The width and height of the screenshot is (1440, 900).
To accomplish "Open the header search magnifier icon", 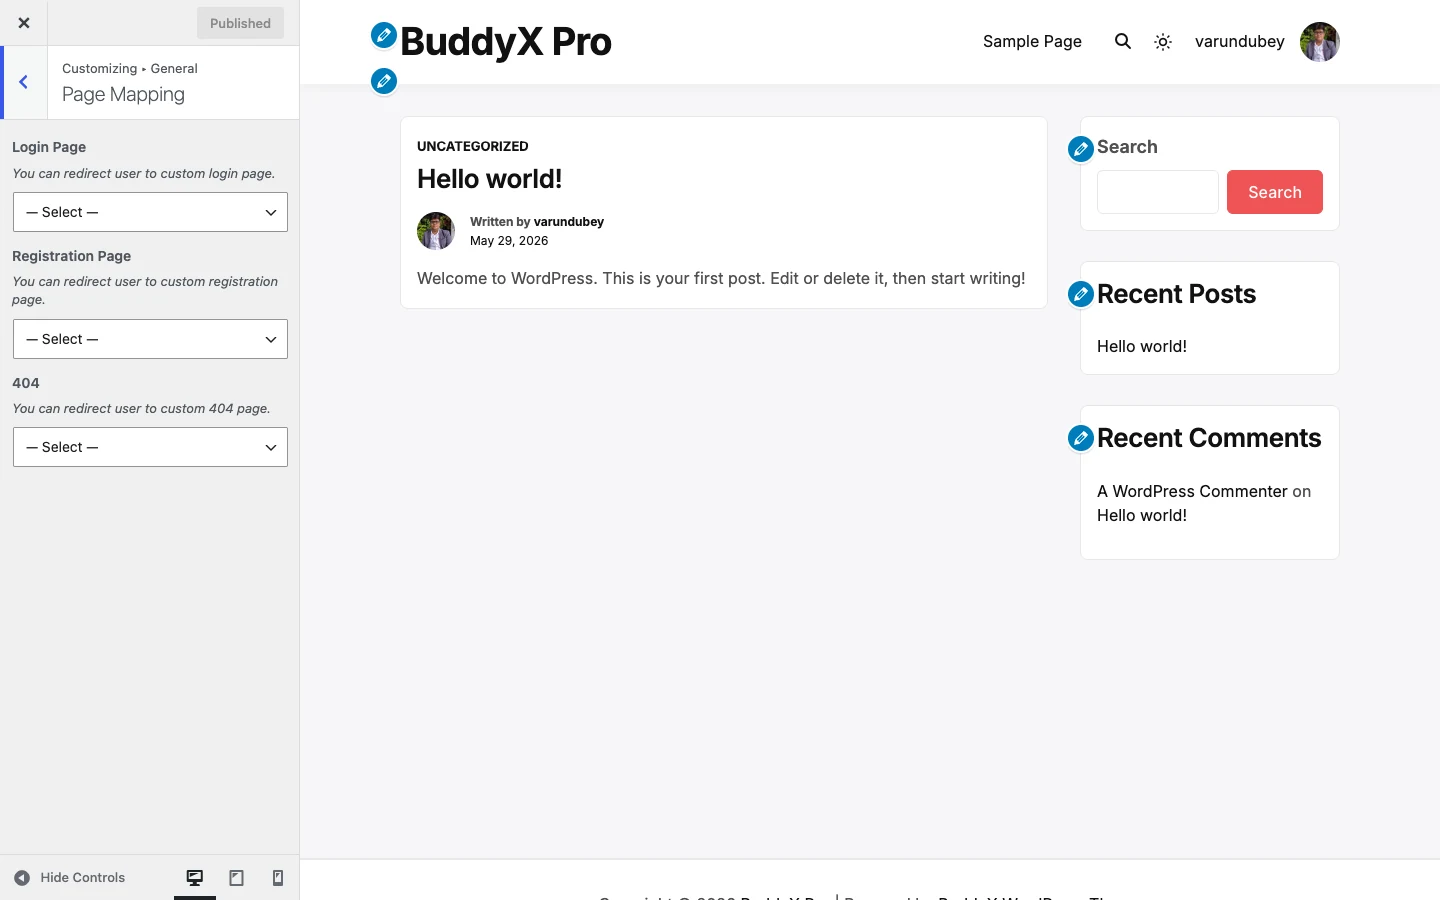I will [x=1123, y=41].
